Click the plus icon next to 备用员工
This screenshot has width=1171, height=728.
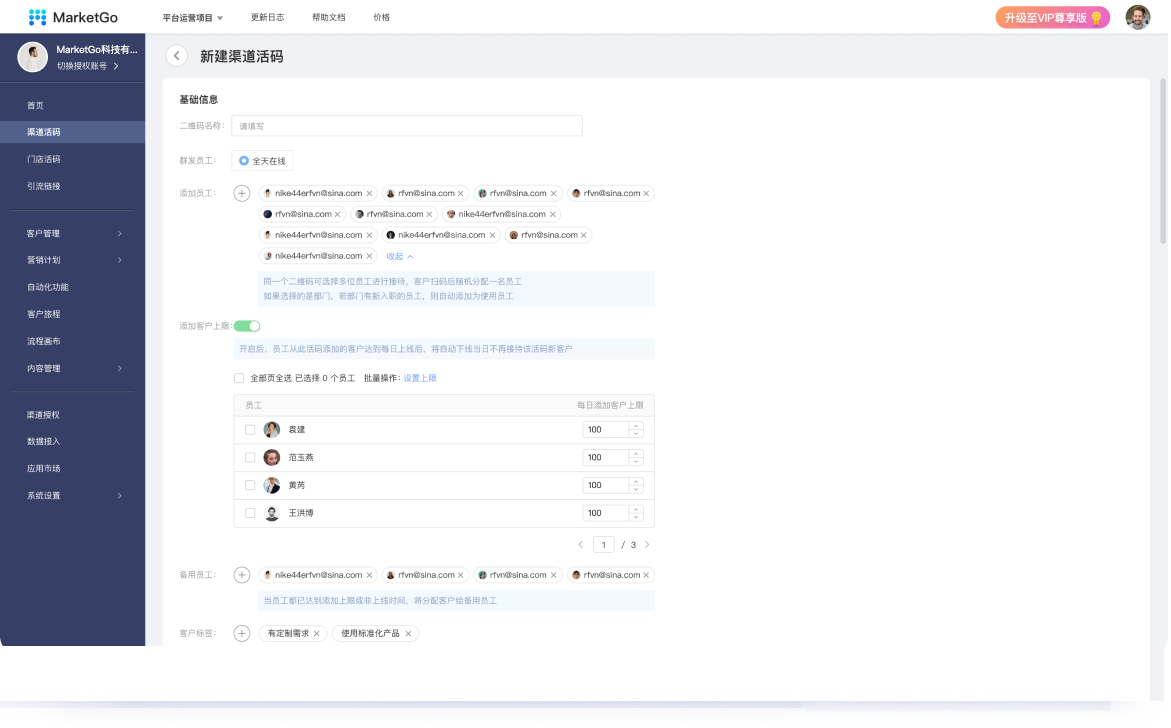point(241,575)
